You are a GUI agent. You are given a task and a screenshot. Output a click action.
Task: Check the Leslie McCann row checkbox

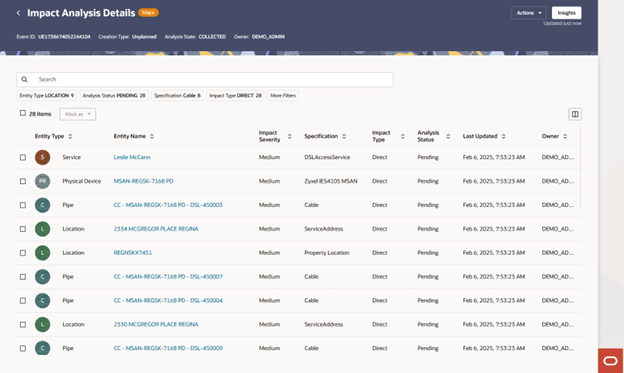tap(23, 157)
